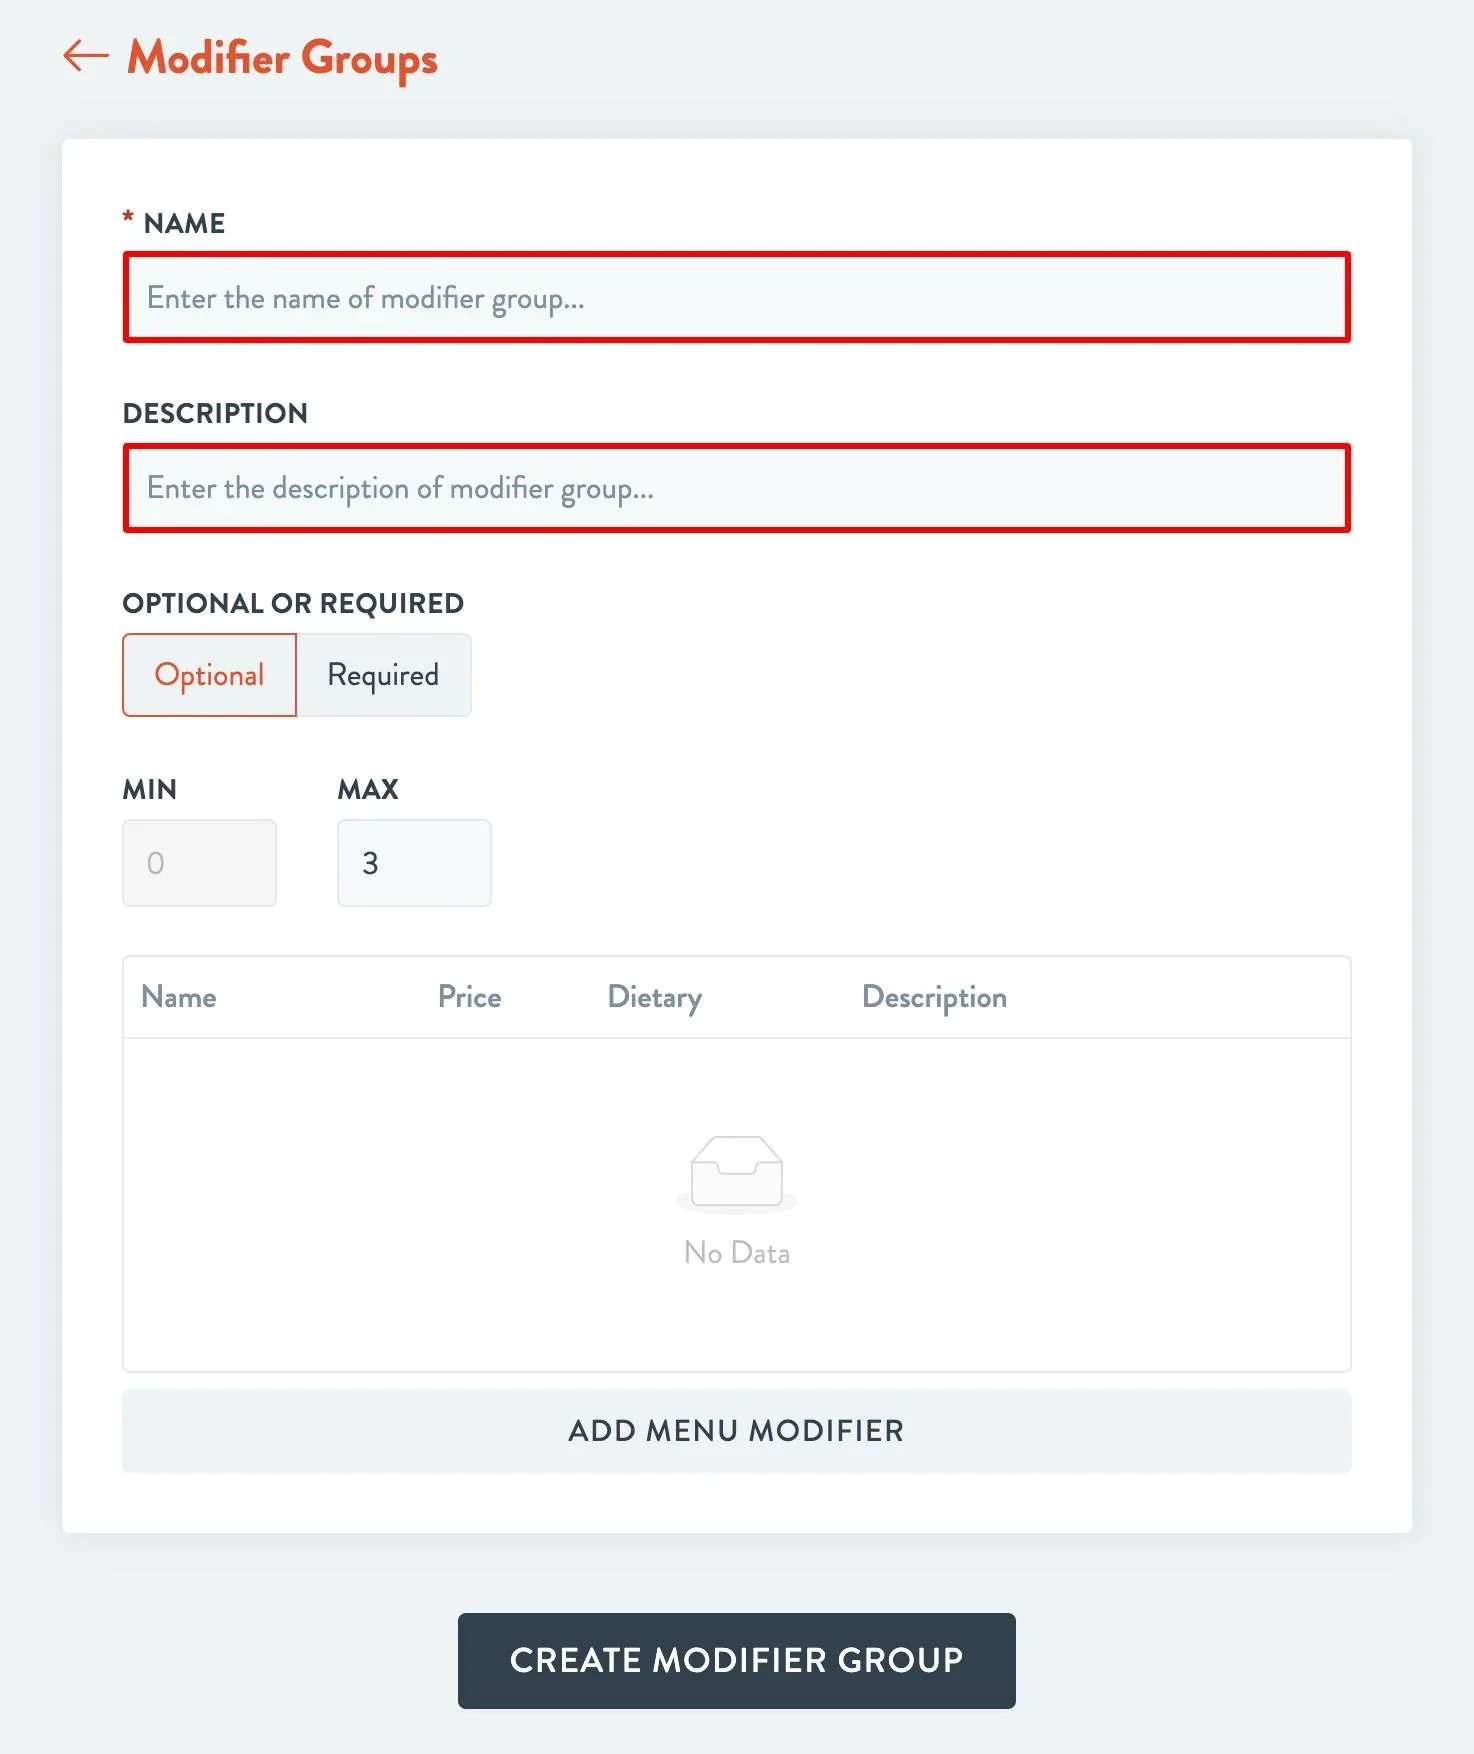Click the Price column header
Viewport: 1474px width, 1754px height.
[470, 997]
